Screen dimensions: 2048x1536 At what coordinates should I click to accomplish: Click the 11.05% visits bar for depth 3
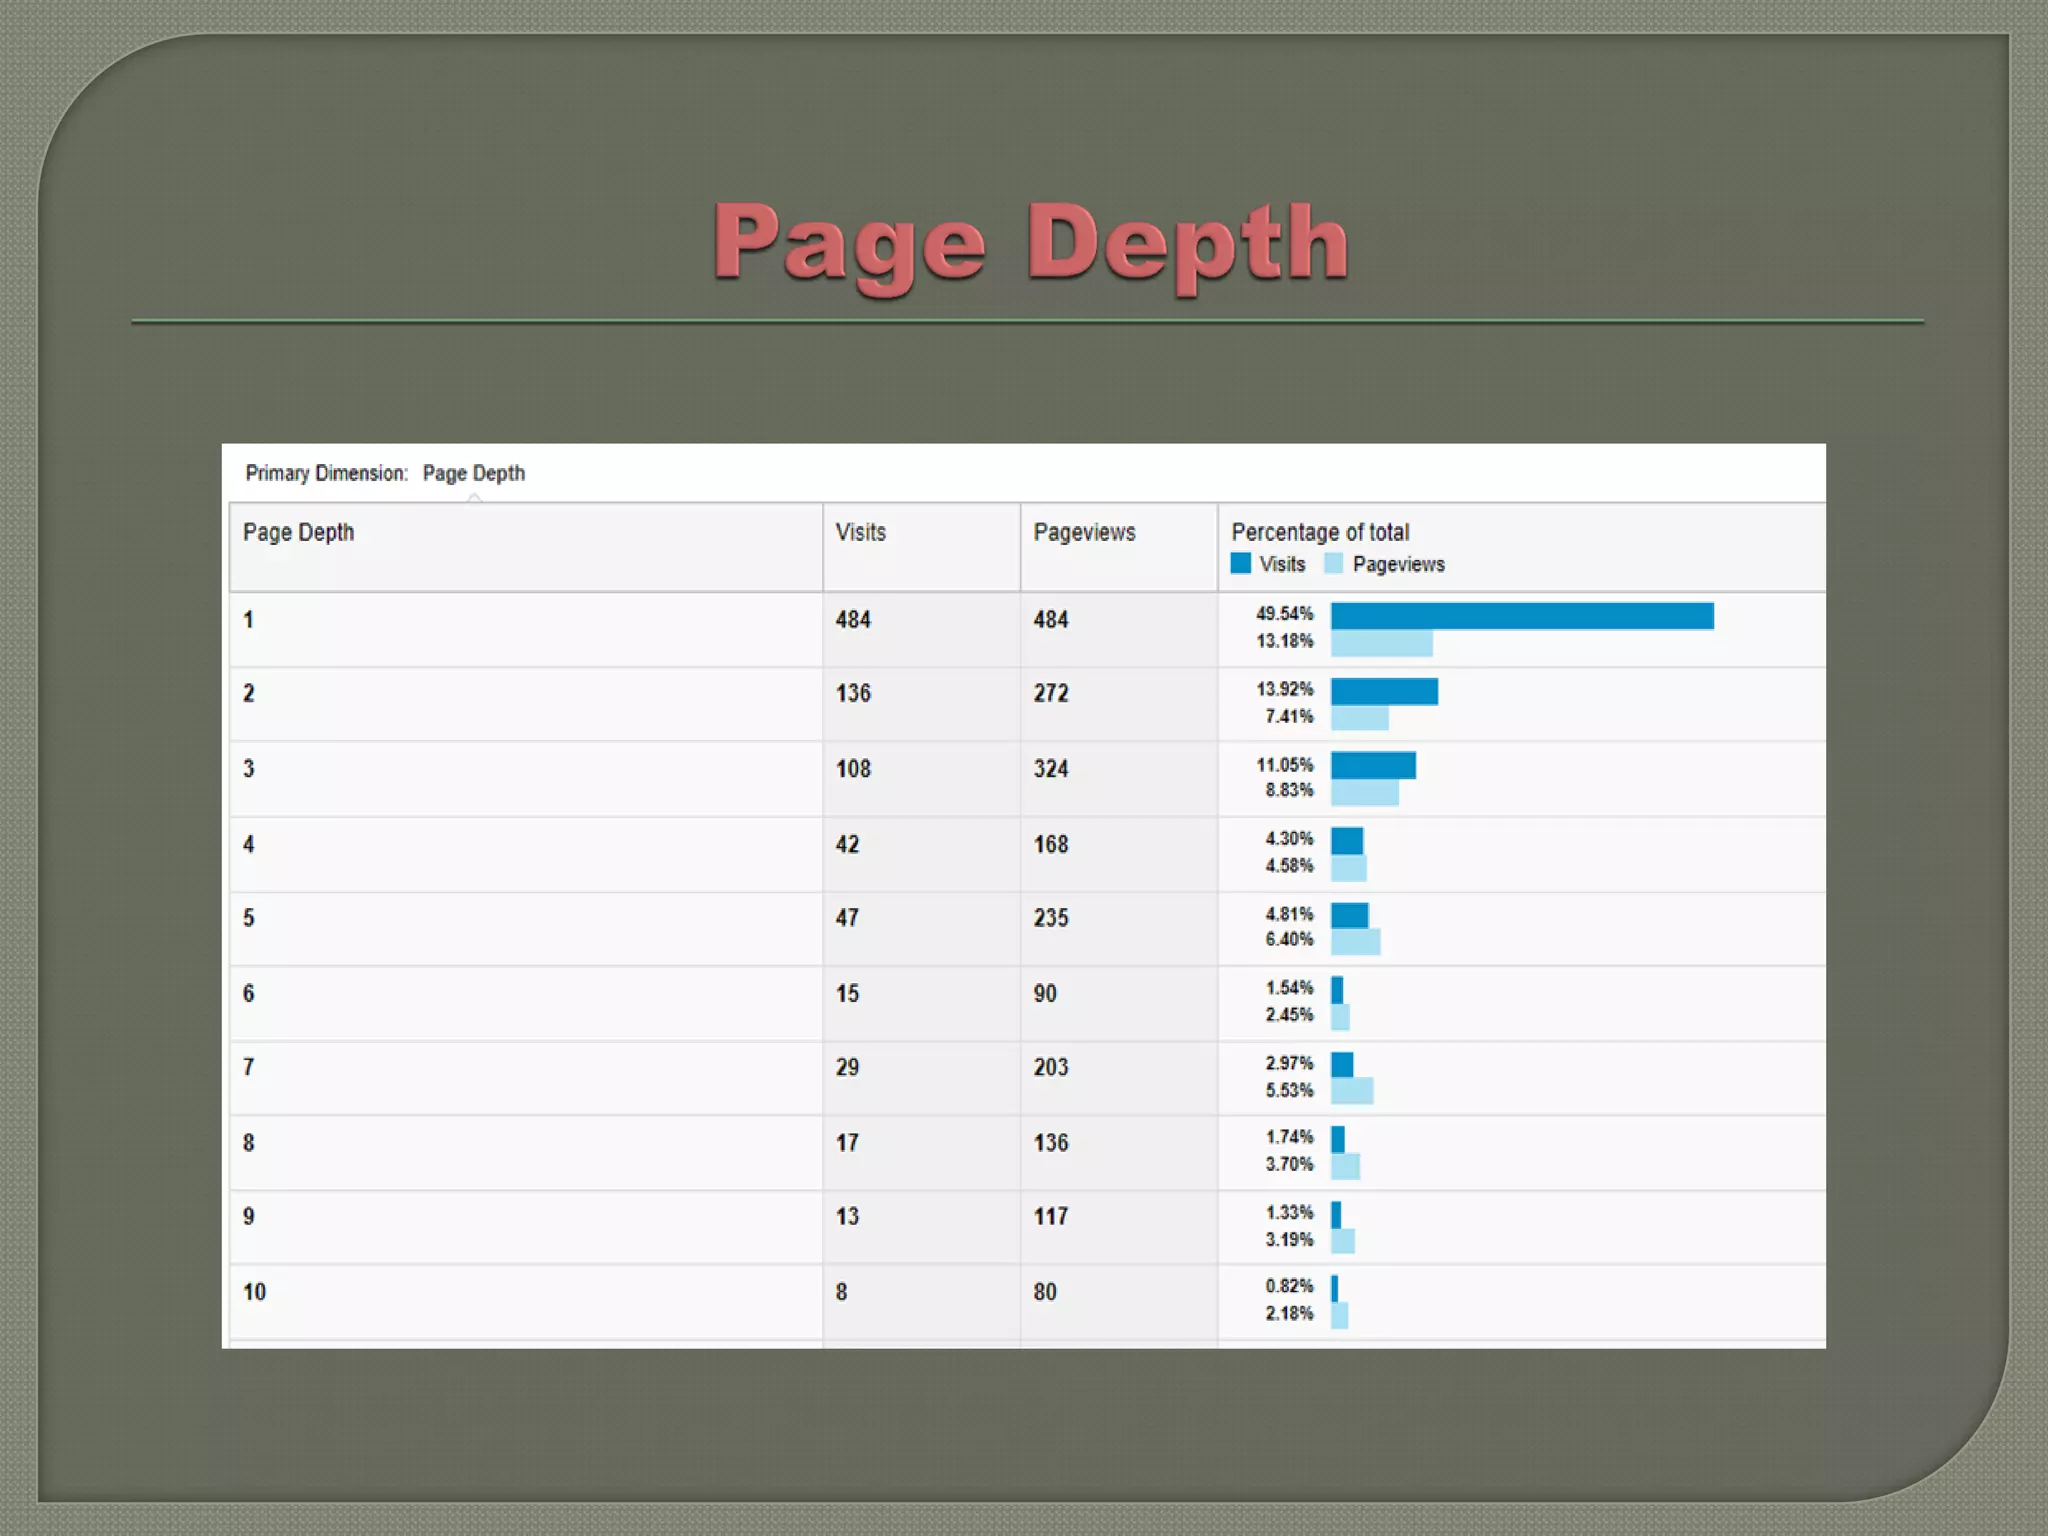[x=1373, y=765]
